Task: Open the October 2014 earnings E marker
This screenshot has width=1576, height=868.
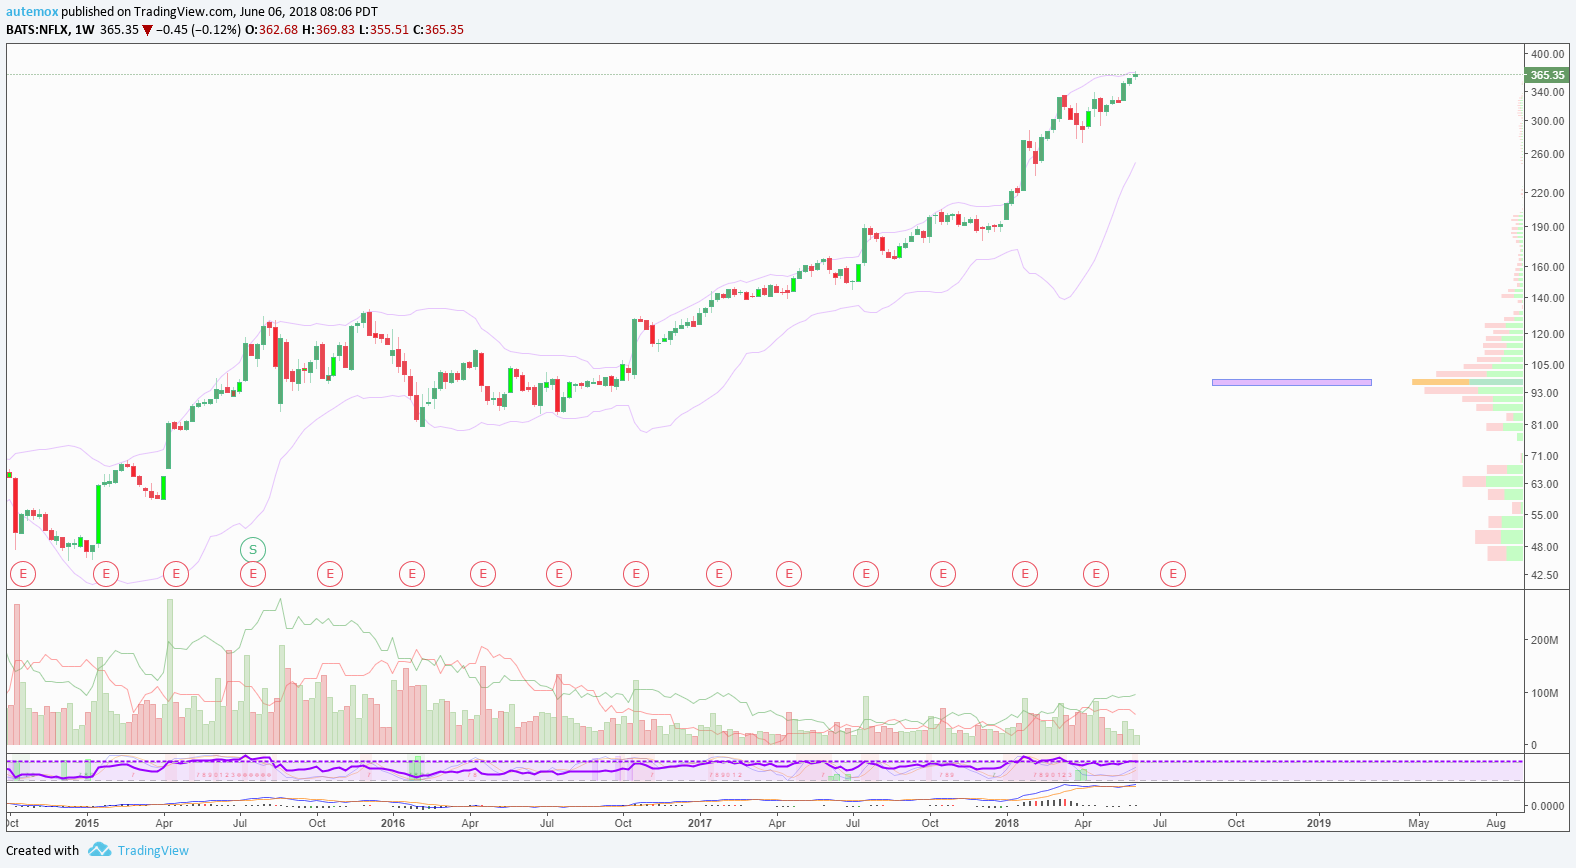Action: [x=22, y=574]
